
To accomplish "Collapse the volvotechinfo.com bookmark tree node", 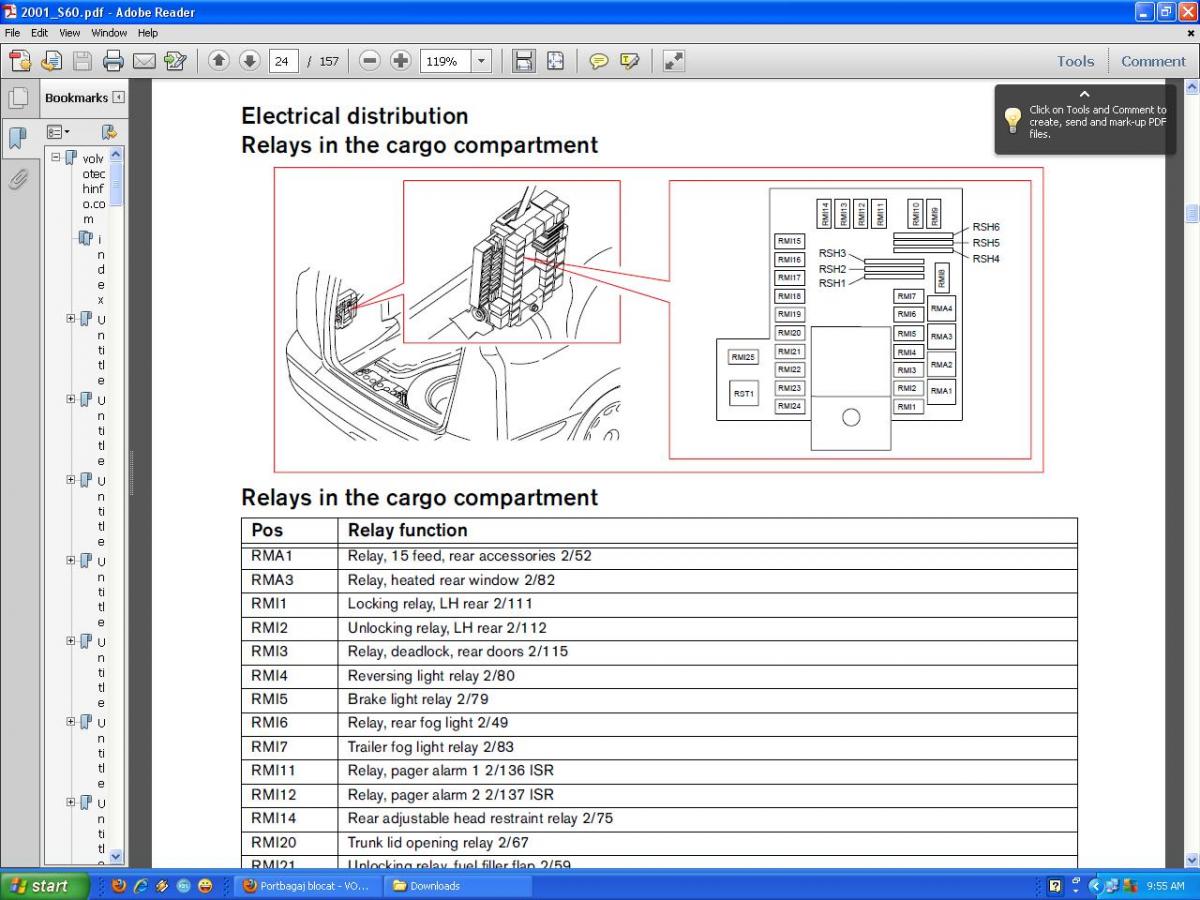I will 57,158.
